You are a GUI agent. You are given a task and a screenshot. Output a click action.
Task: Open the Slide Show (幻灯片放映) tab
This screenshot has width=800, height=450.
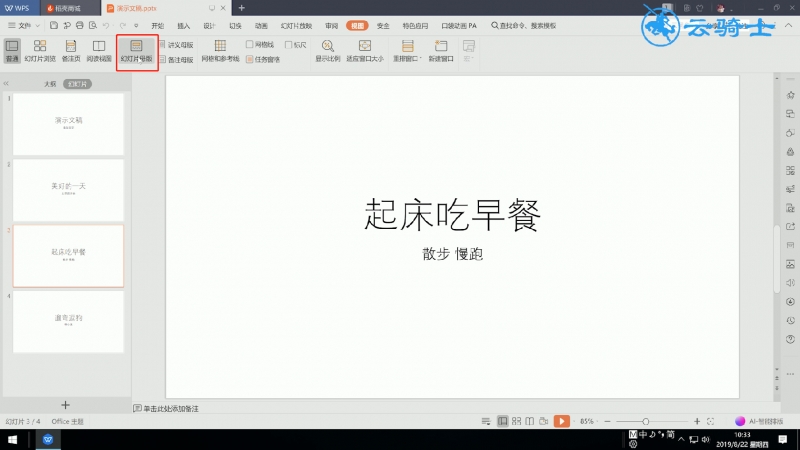point(296,26)
